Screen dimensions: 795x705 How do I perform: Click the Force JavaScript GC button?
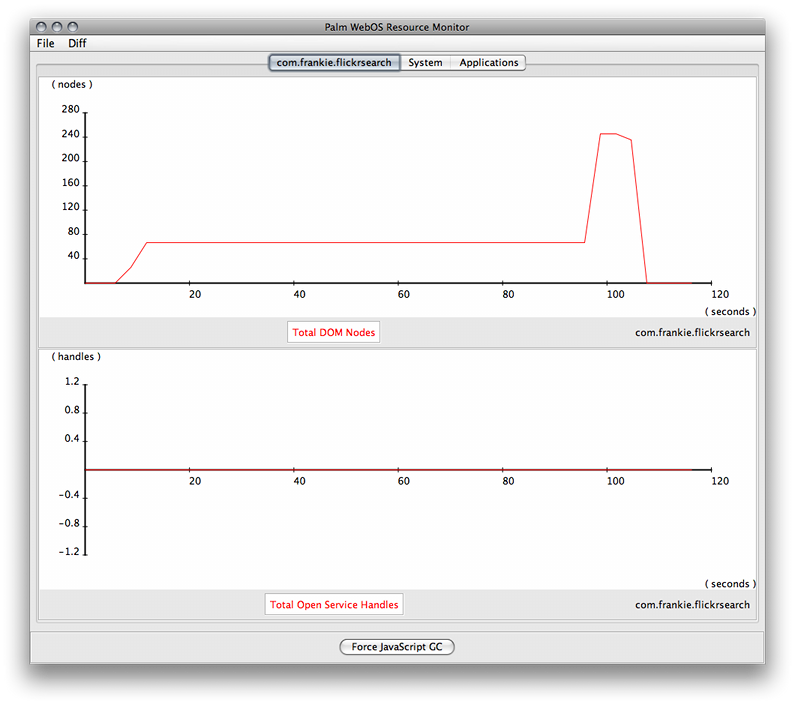point(397,647)
